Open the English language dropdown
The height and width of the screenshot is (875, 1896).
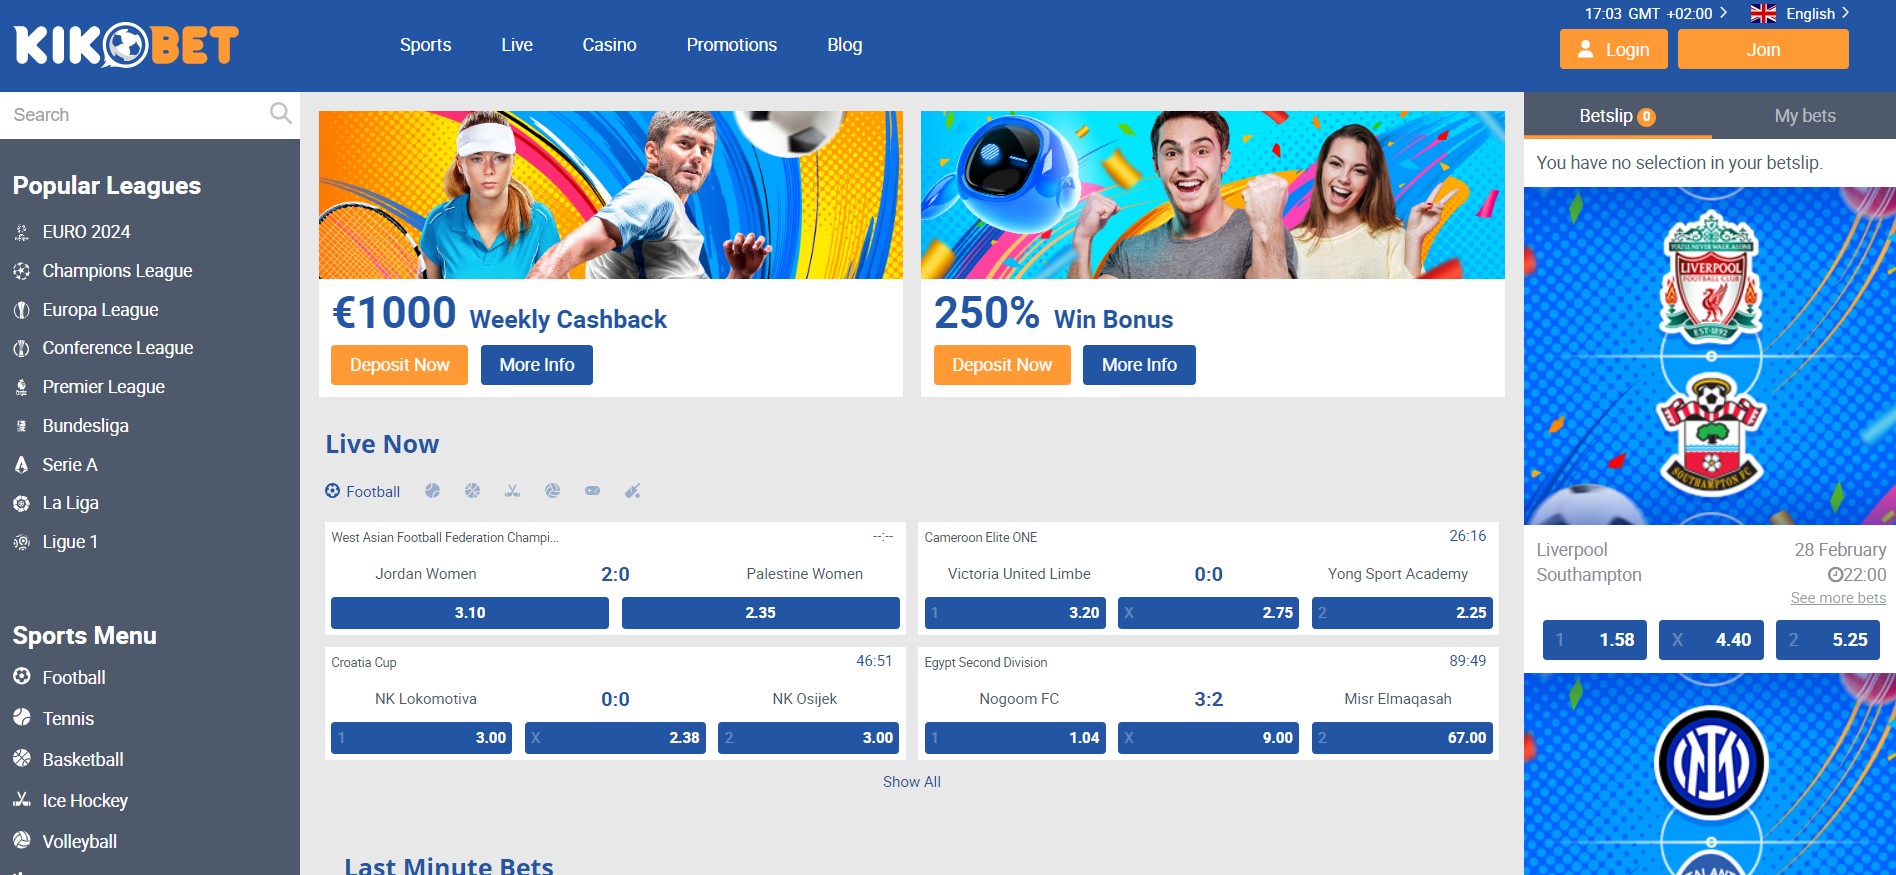1817,14
